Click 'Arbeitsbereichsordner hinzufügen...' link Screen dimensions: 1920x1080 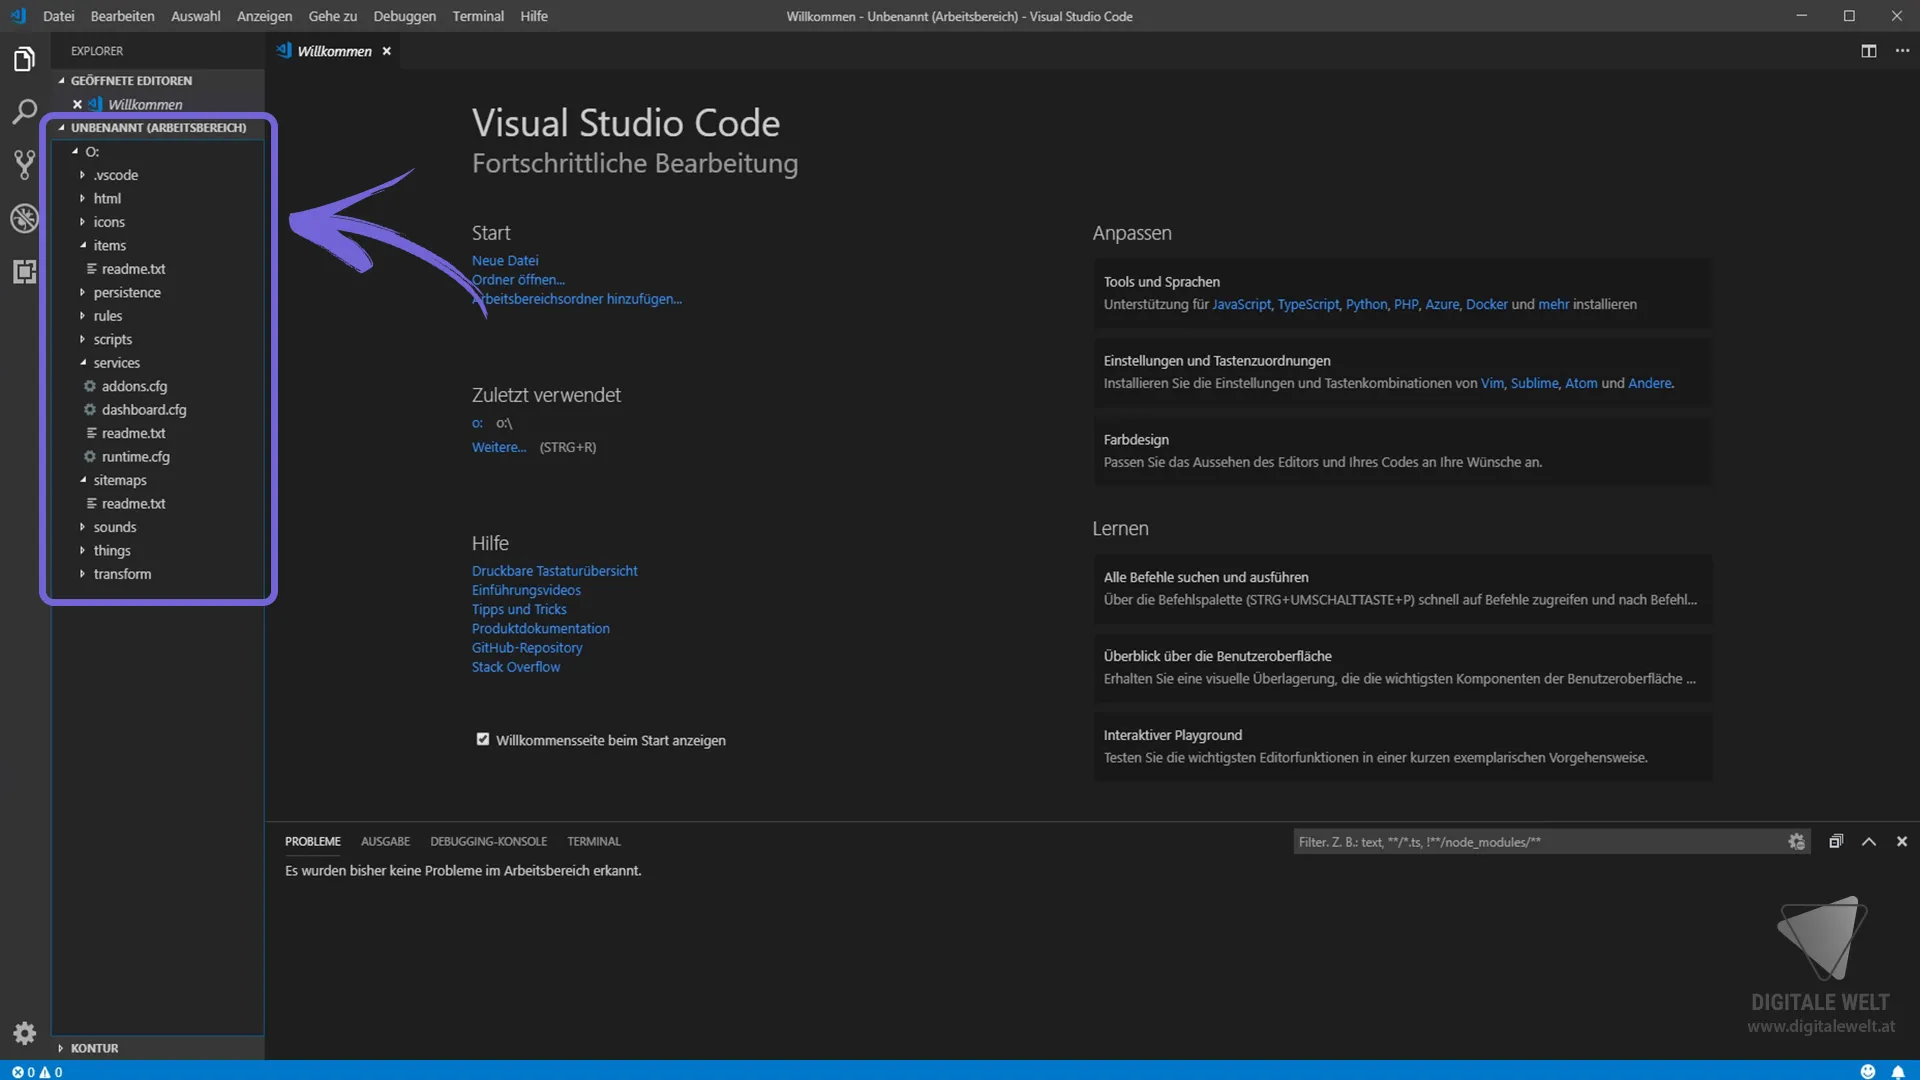577,299
